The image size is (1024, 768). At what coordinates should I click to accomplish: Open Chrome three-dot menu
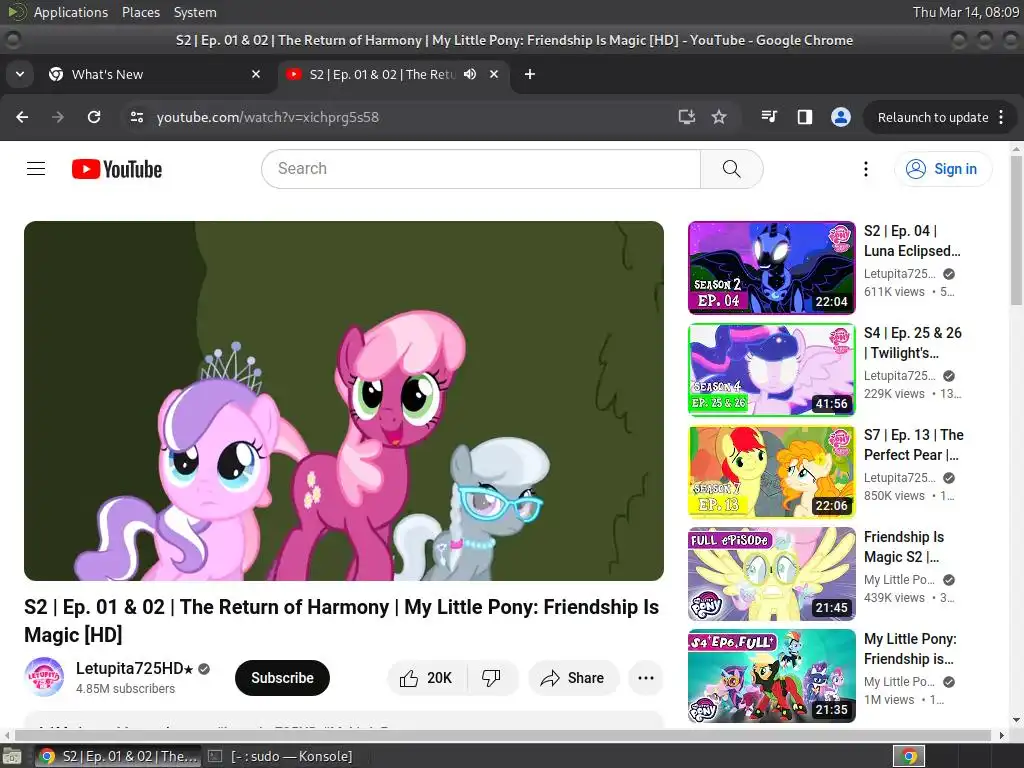coord(1001,117)
